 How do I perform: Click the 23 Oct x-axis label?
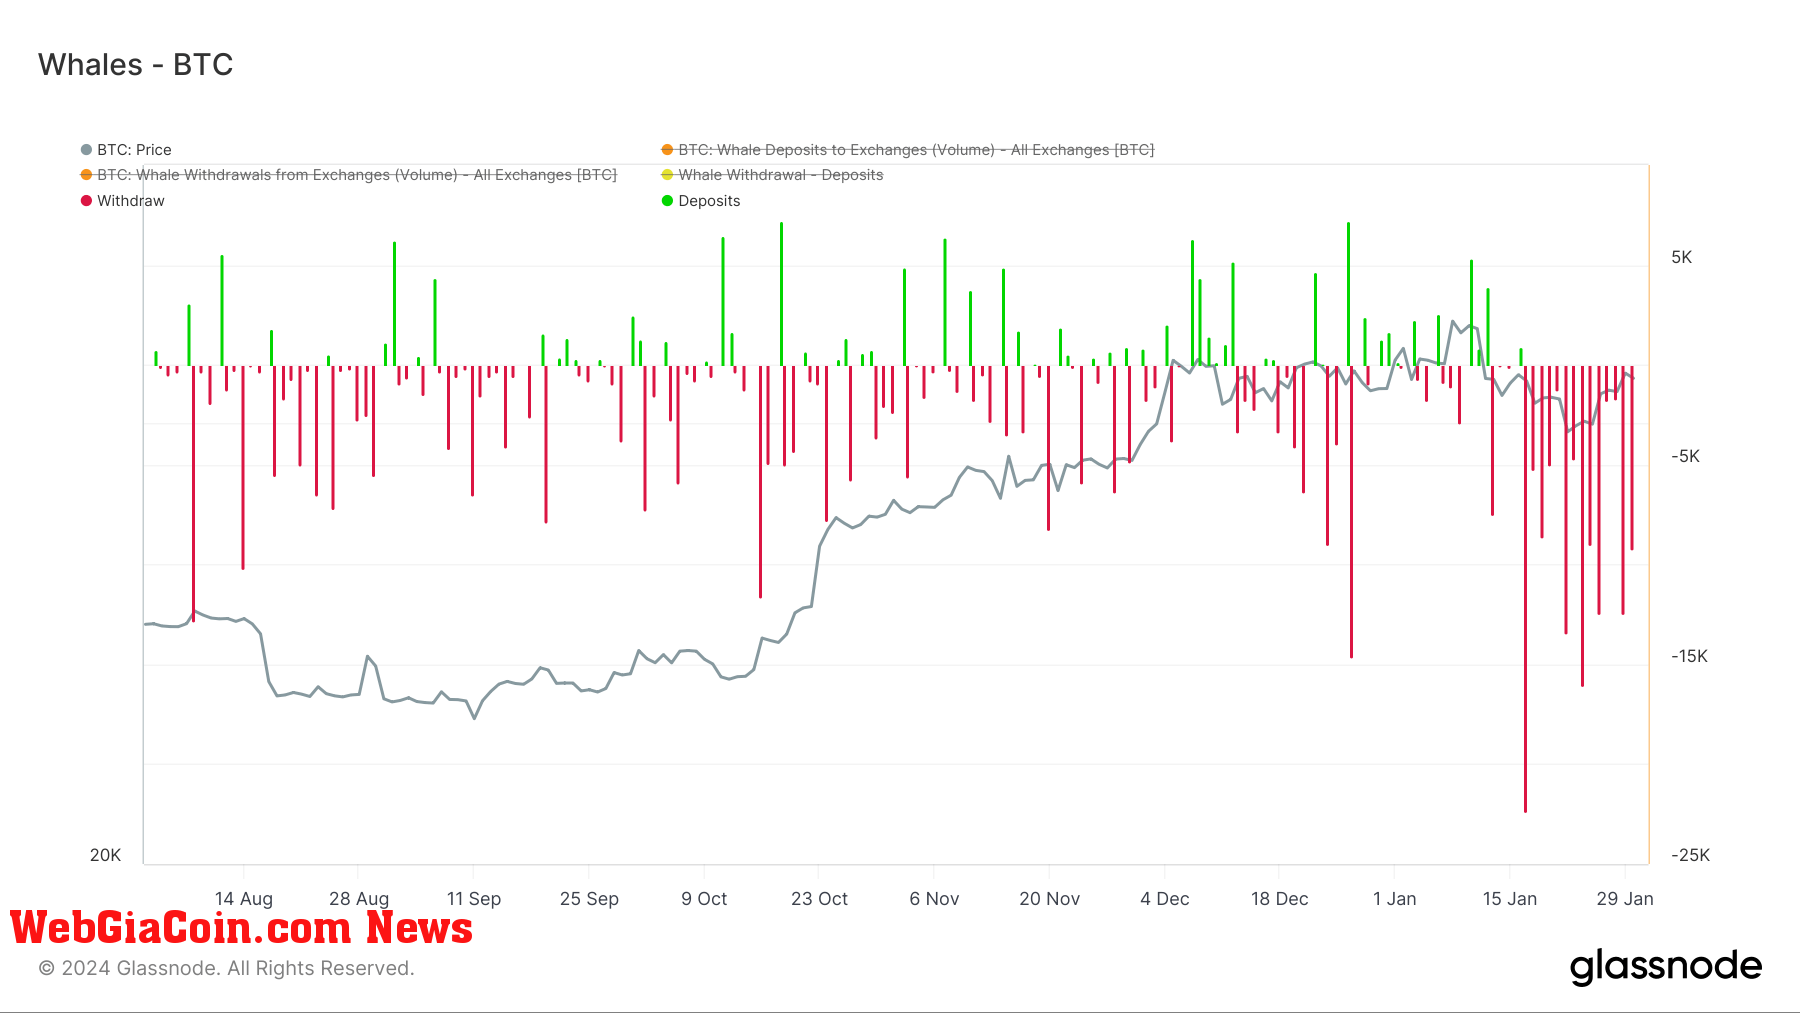(819, 899)
